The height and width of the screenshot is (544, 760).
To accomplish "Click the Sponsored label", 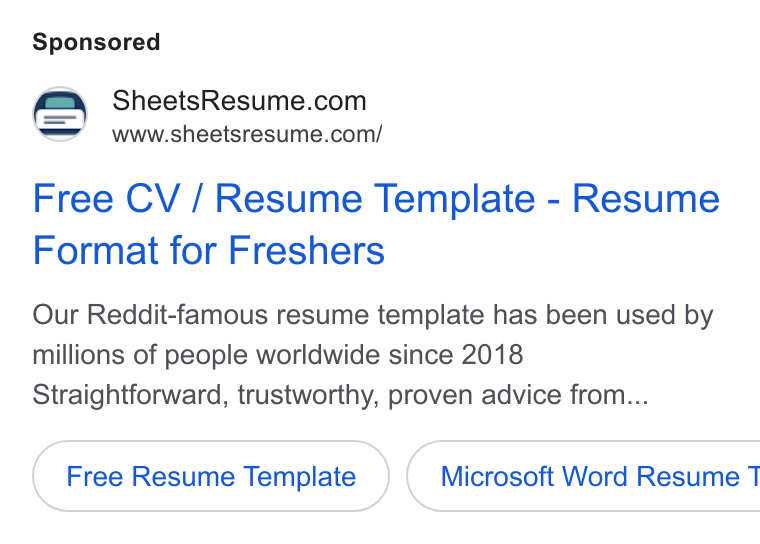I will coord(96,42).
